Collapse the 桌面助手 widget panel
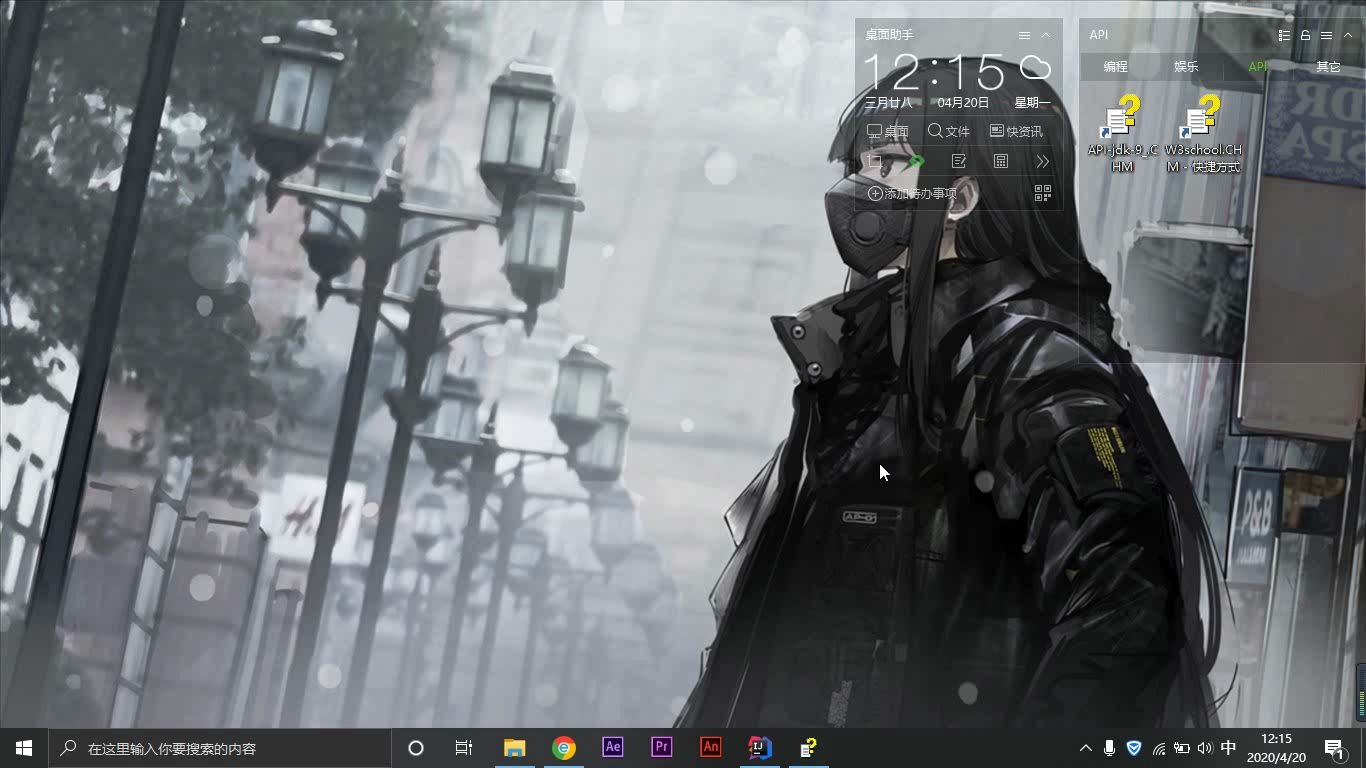Viewport: 1366px width, 768px height. [x=1046, y=35]
